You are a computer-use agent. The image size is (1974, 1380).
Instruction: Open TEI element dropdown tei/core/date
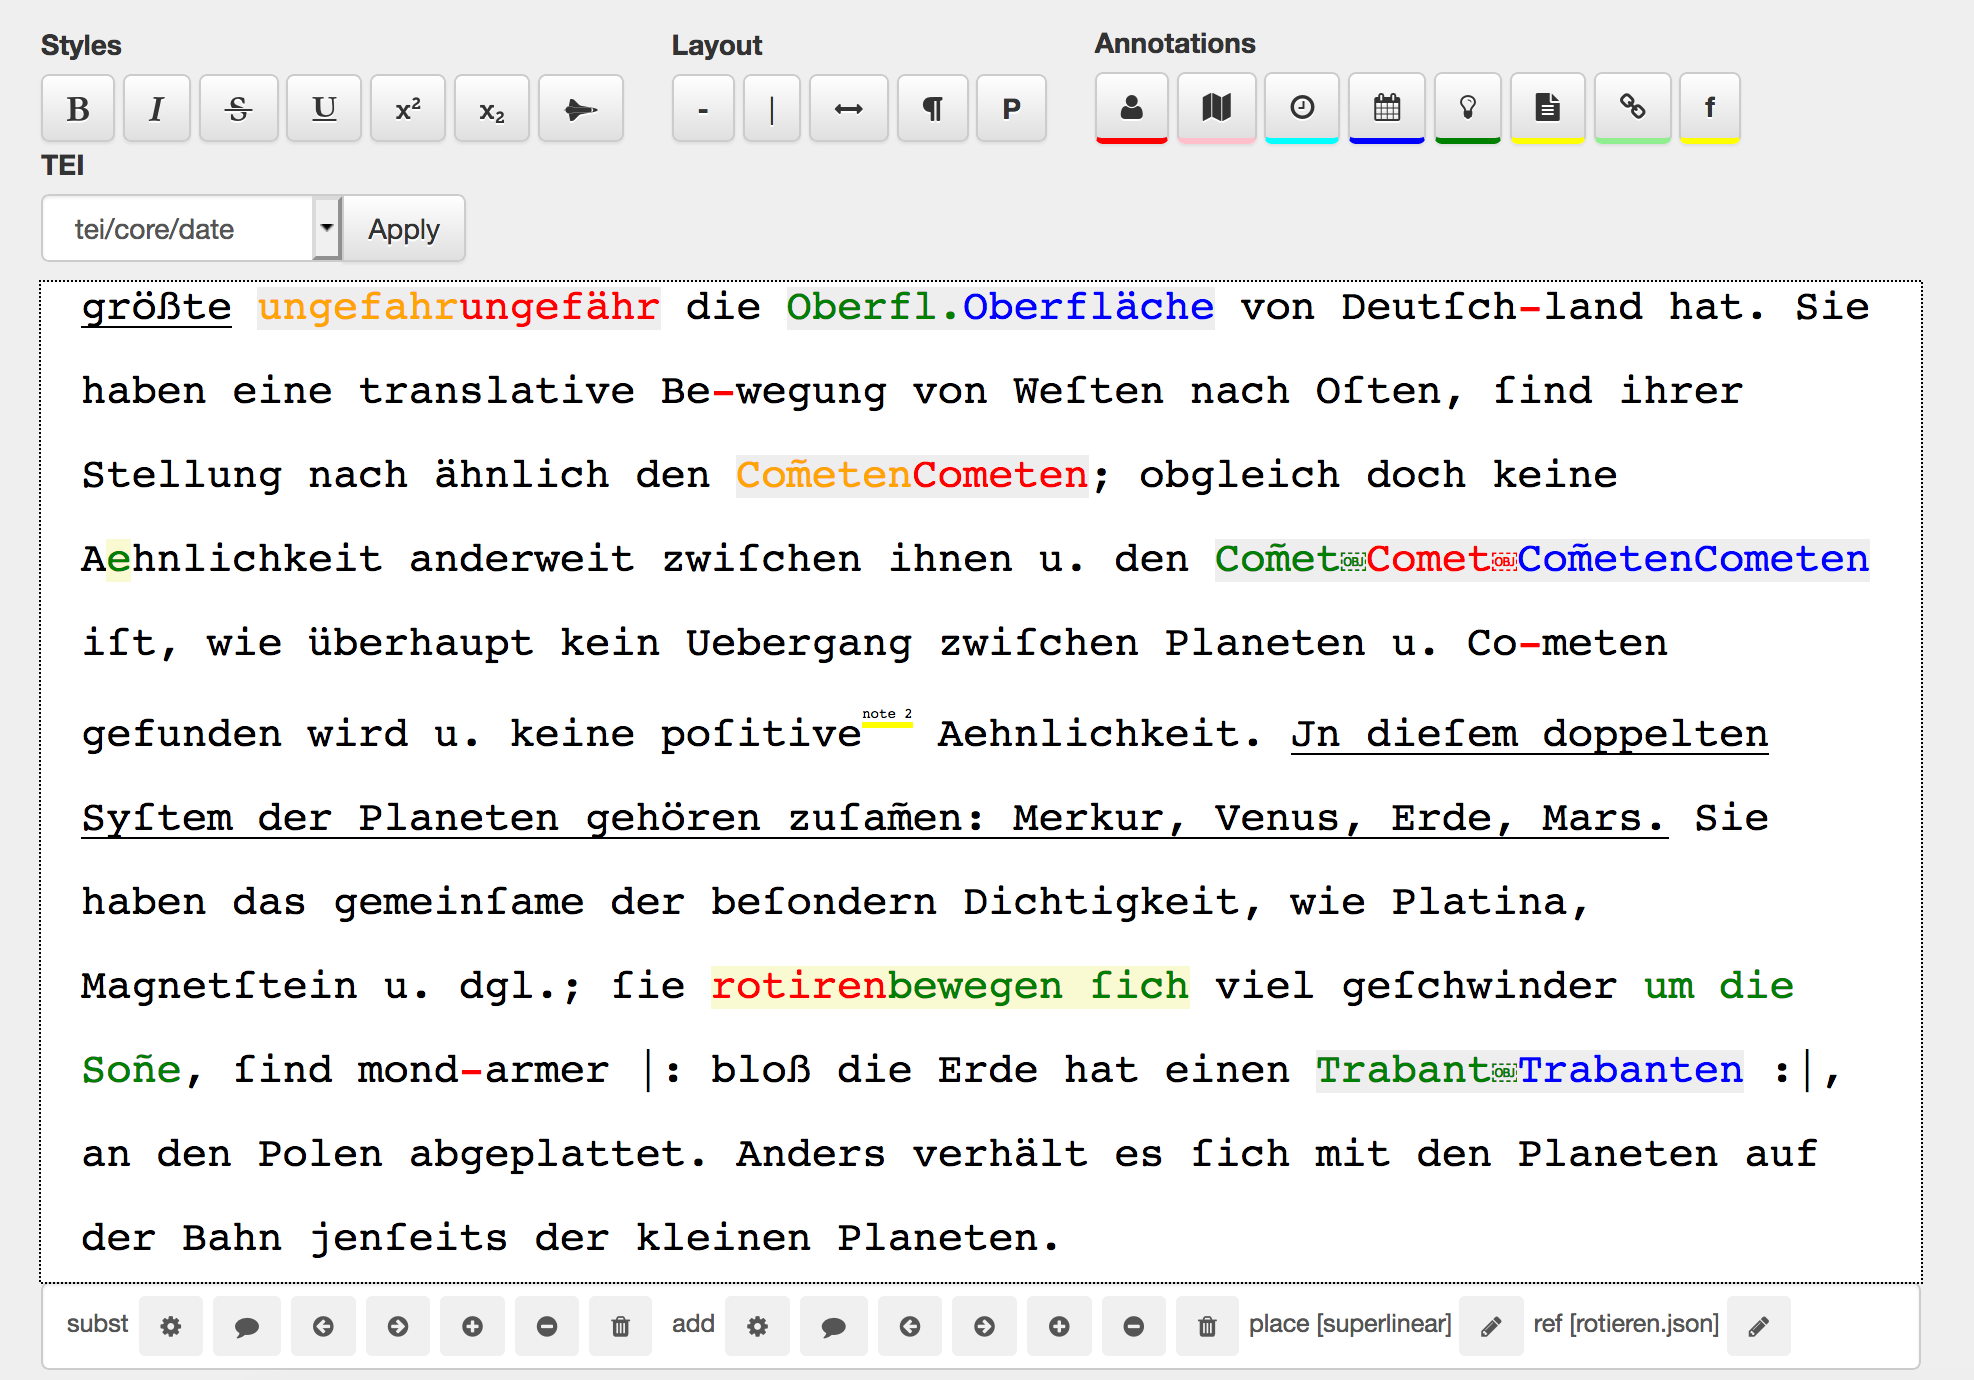(192, 229)
